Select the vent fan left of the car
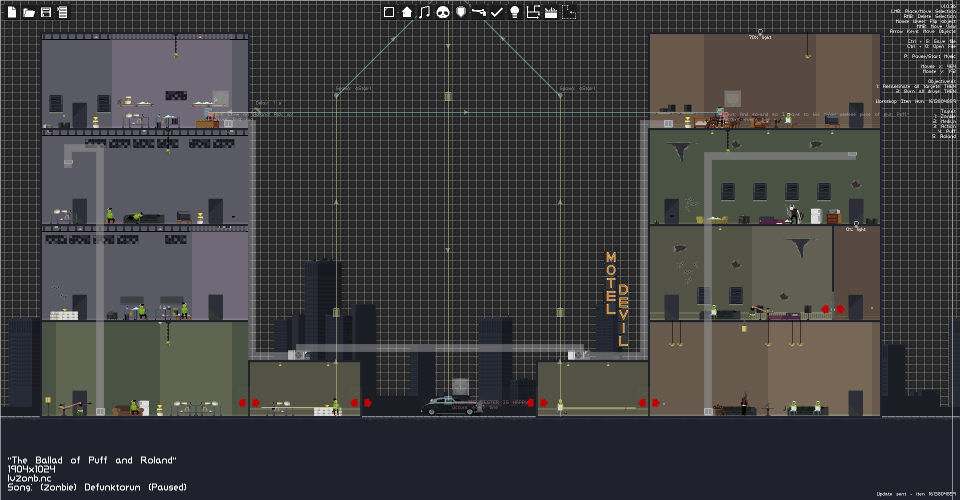Image resolution: width=960 pixels, height=500 pixels. 299,355
